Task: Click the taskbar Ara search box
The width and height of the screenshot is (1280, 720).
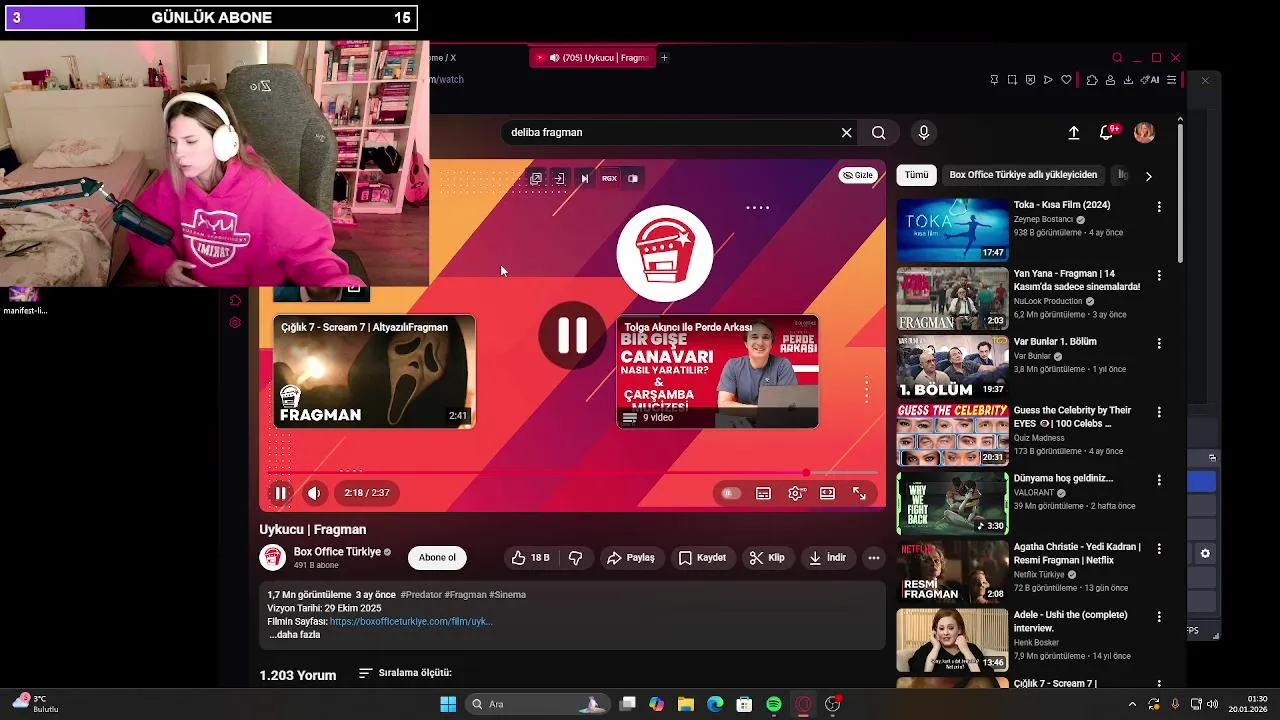Action: click(x=537, y=704)
